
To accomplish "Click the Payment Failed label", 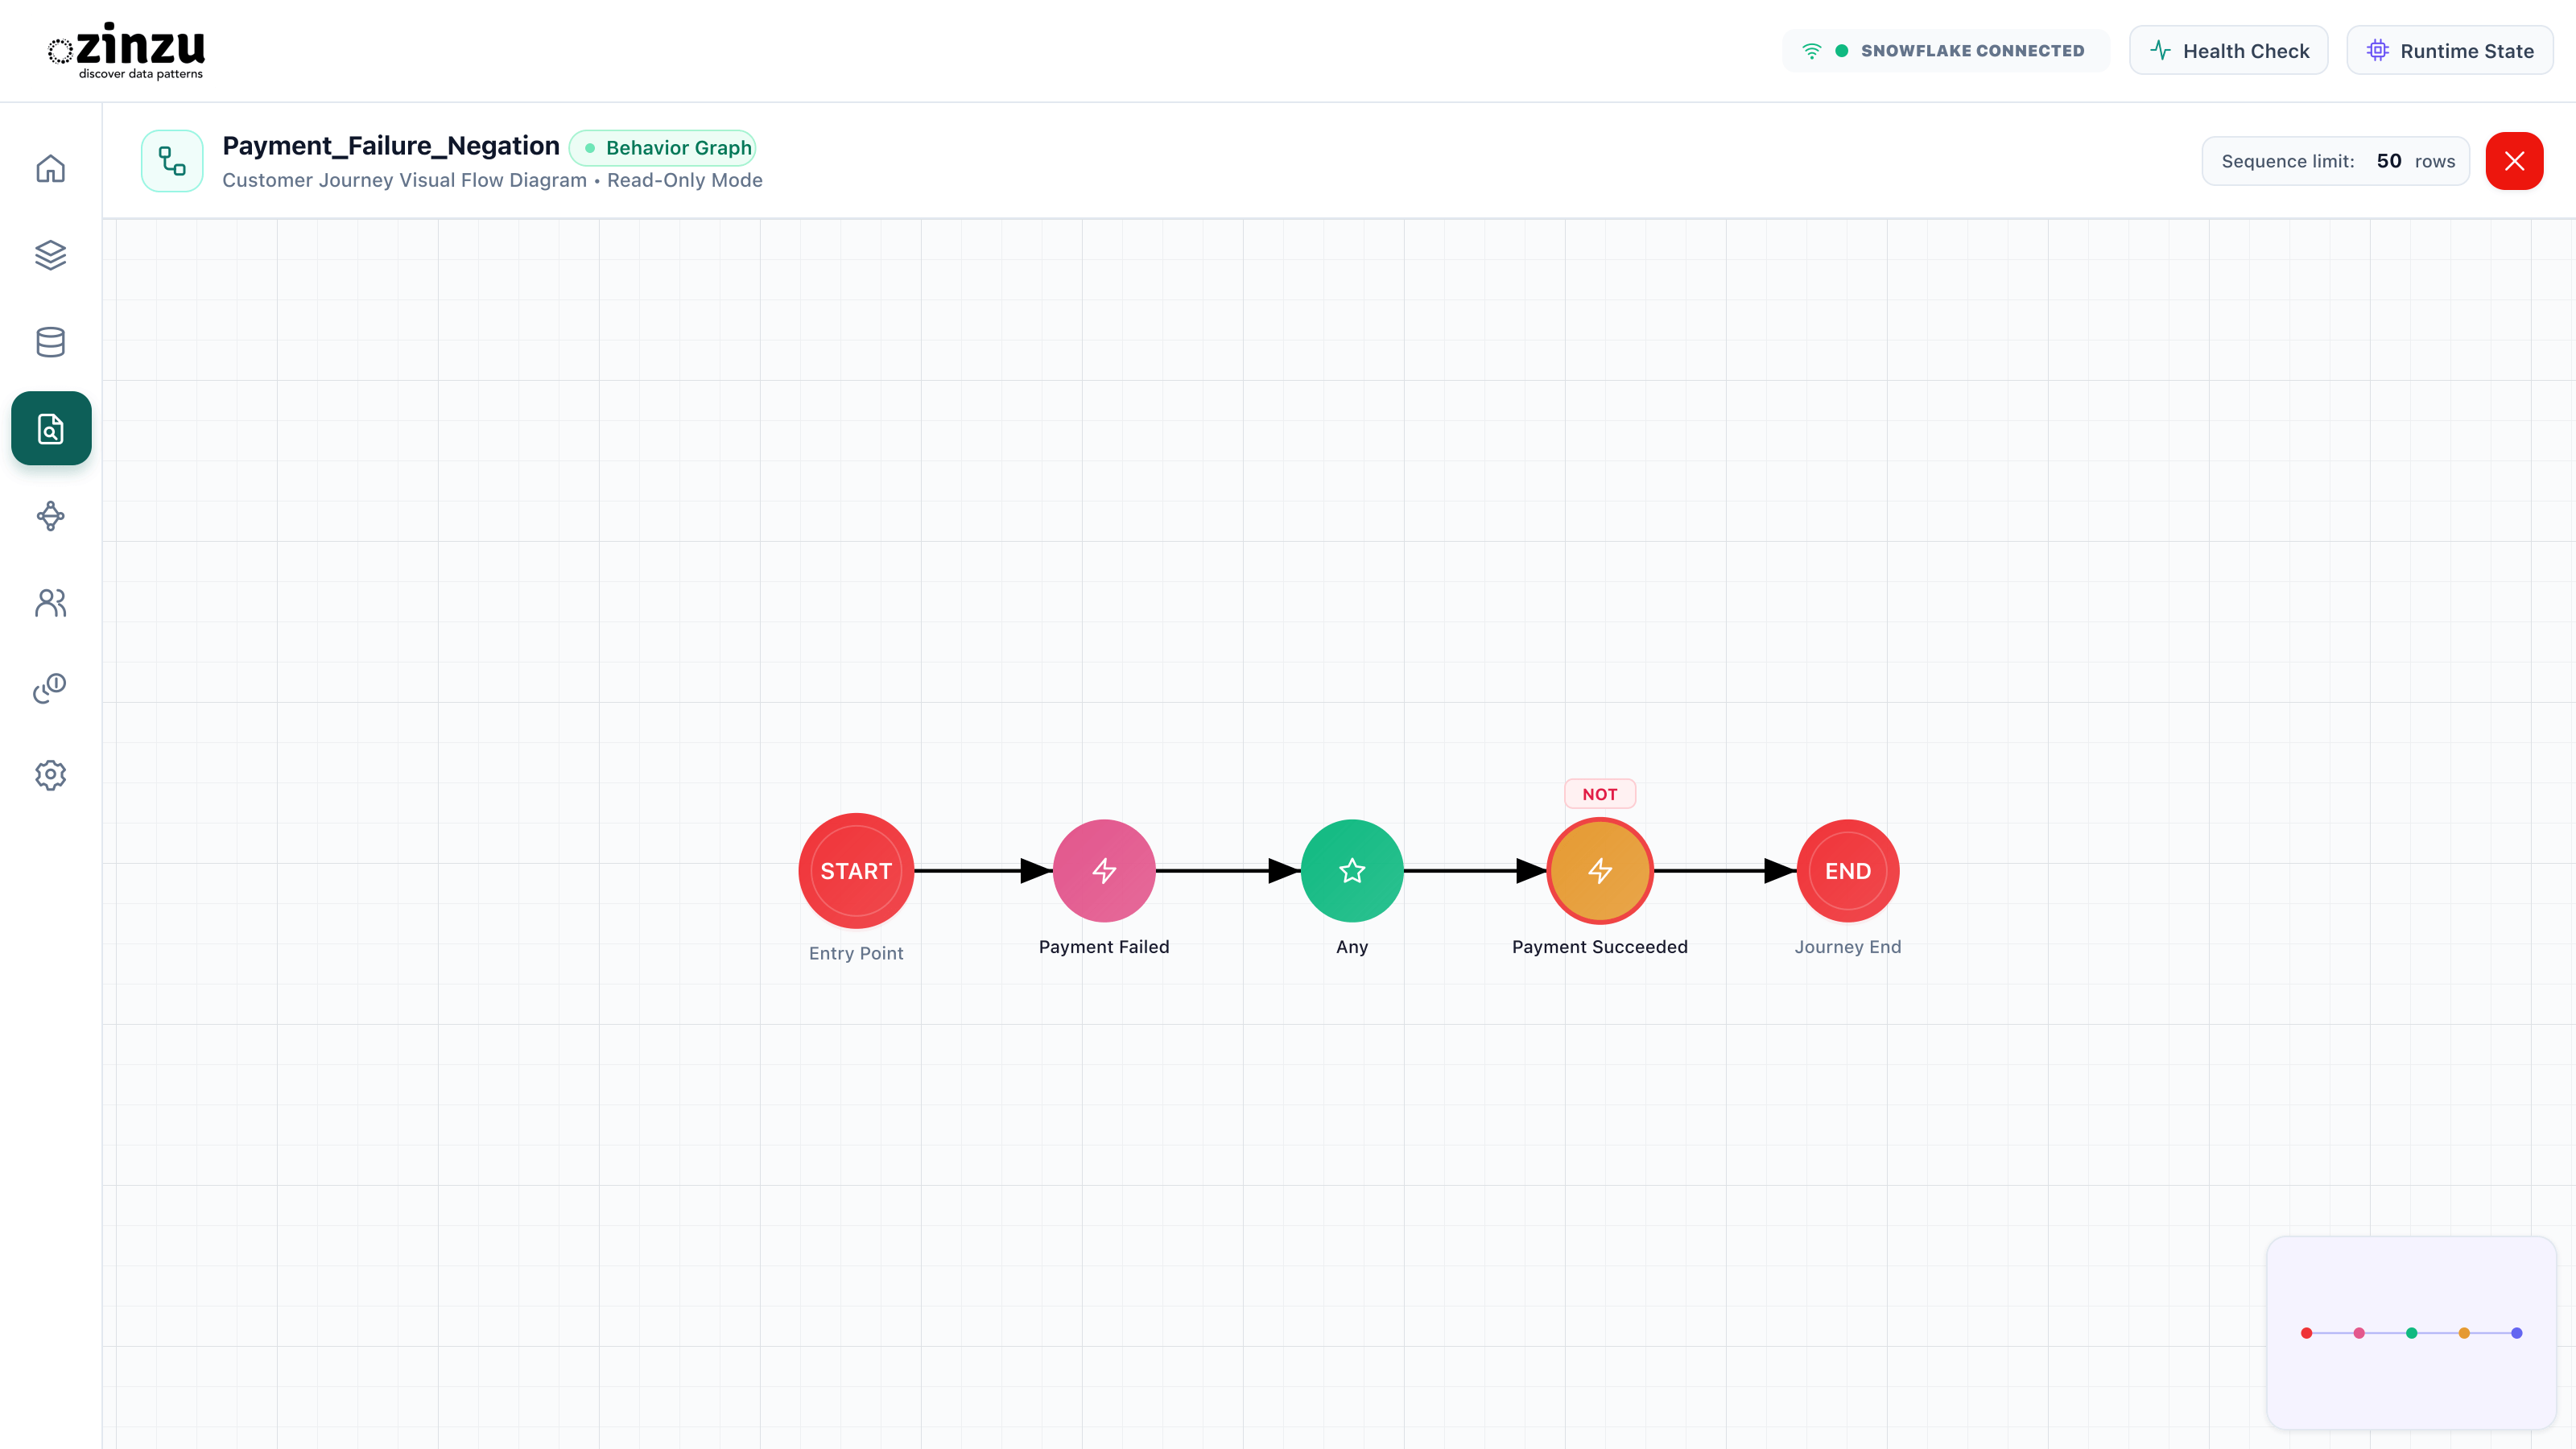I will pyautogui.click(x=1104, y=947).
